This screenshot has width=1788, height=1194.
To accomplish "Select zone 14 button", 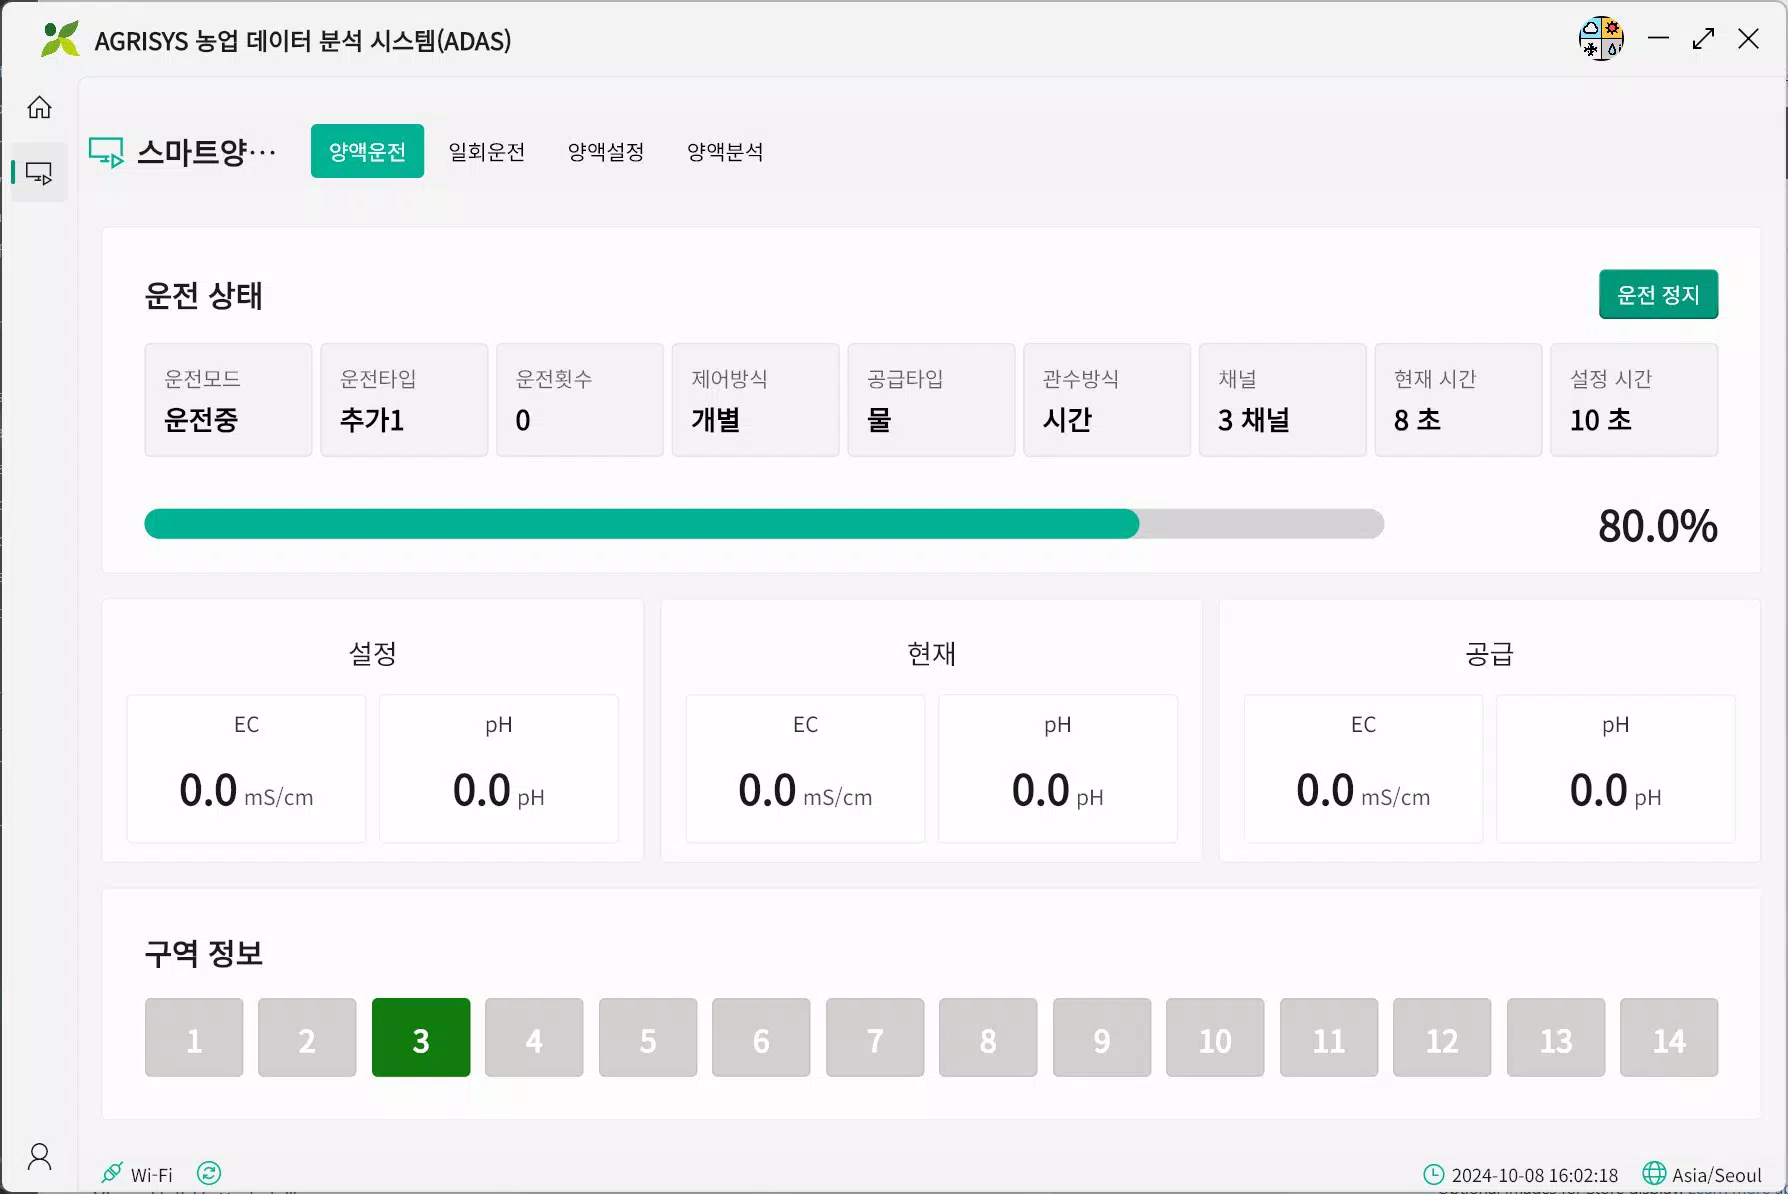I will 1669,1037.
